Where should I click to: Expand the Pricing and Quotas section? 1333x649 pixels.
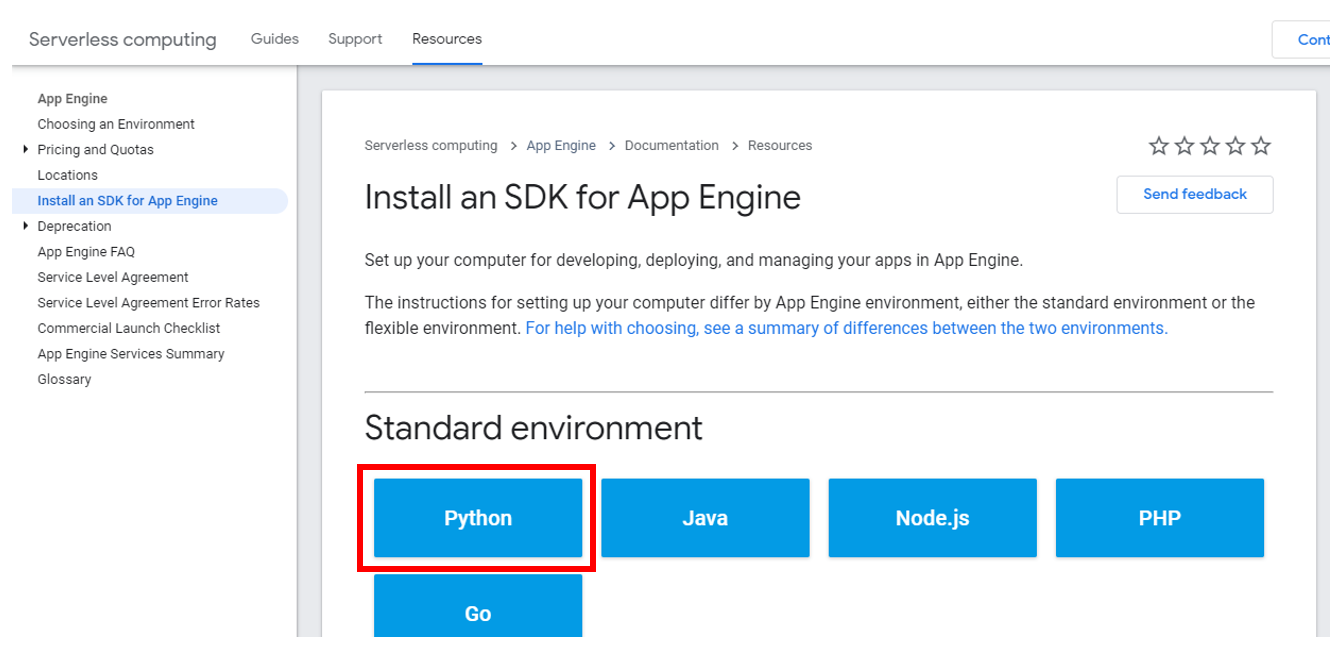tap(26, 150)
